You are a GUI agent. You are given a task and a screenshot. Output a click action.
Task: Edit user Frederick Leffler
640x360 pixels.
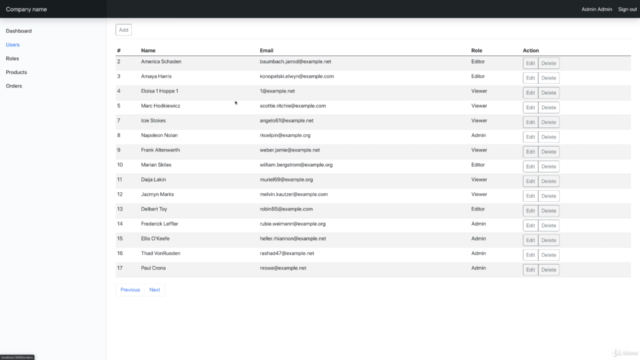coord(530,225)
